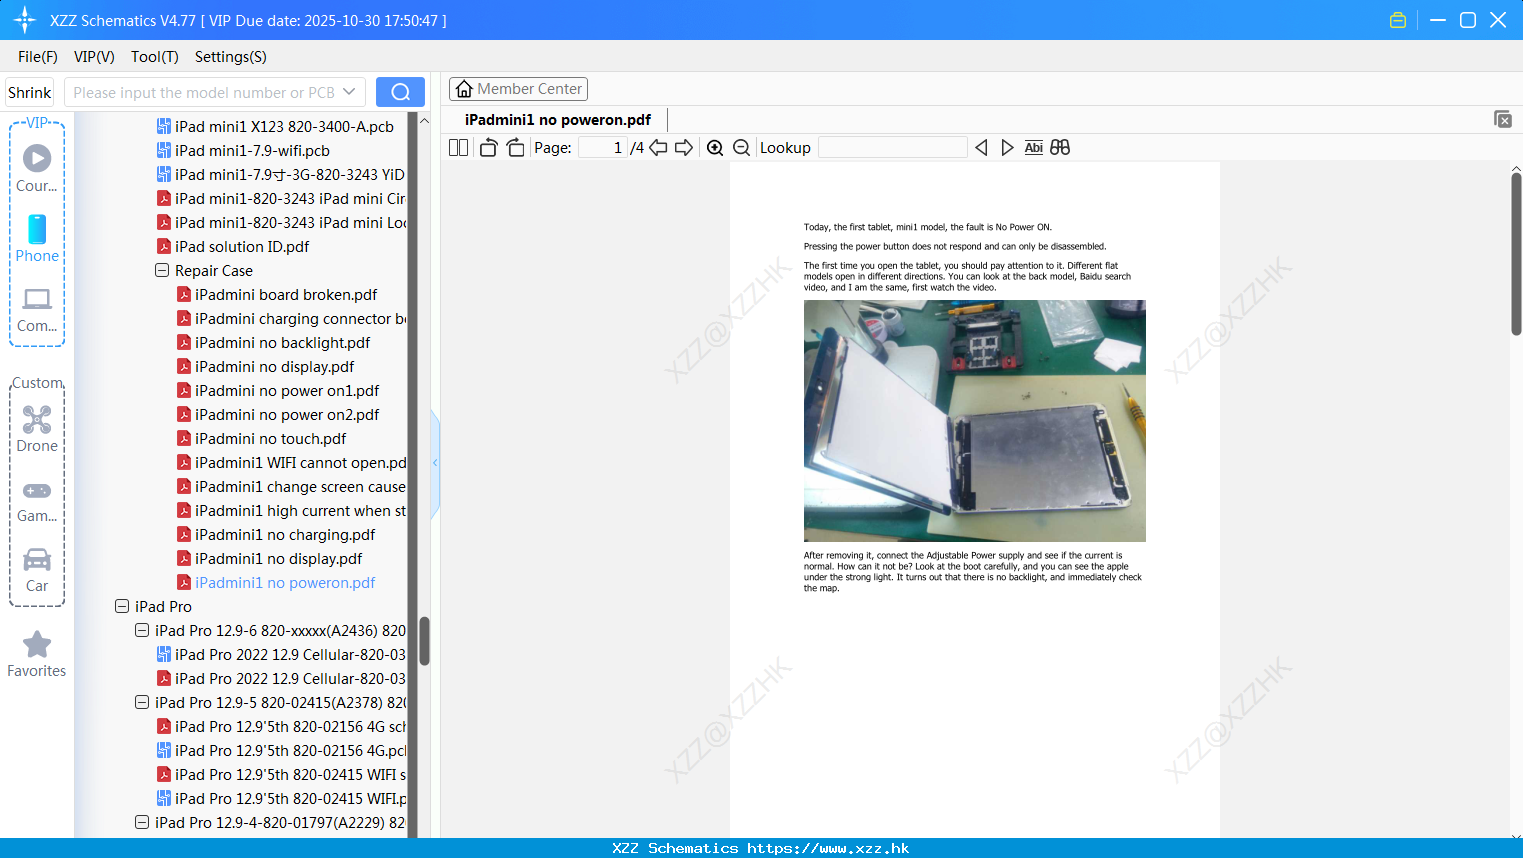Collapse iPad Pro tree node
Image resolution: width=1523 pixels, height=858 pixels.
(122, 607)
